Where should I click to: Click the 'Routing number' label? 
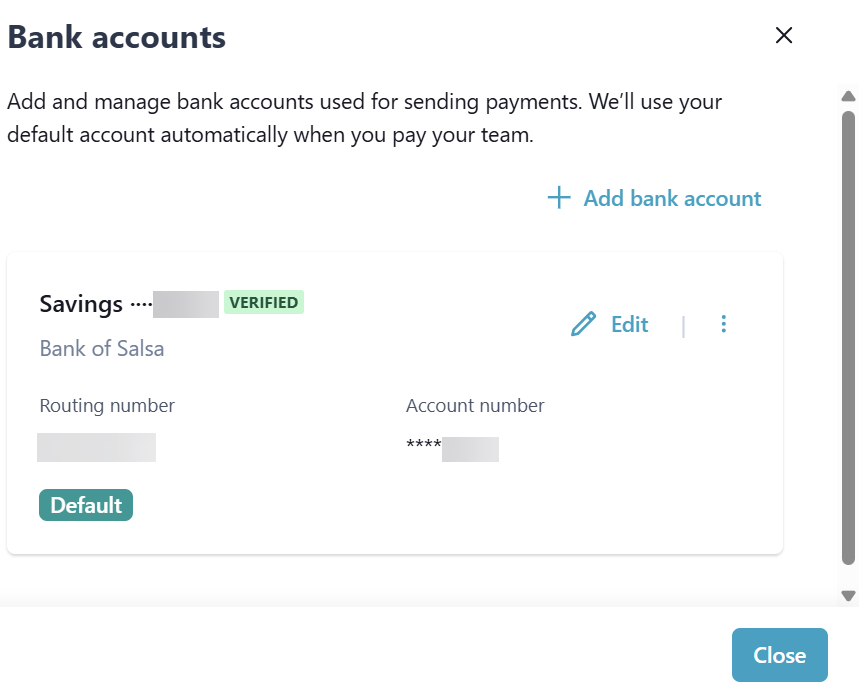[x=107, y=405]
